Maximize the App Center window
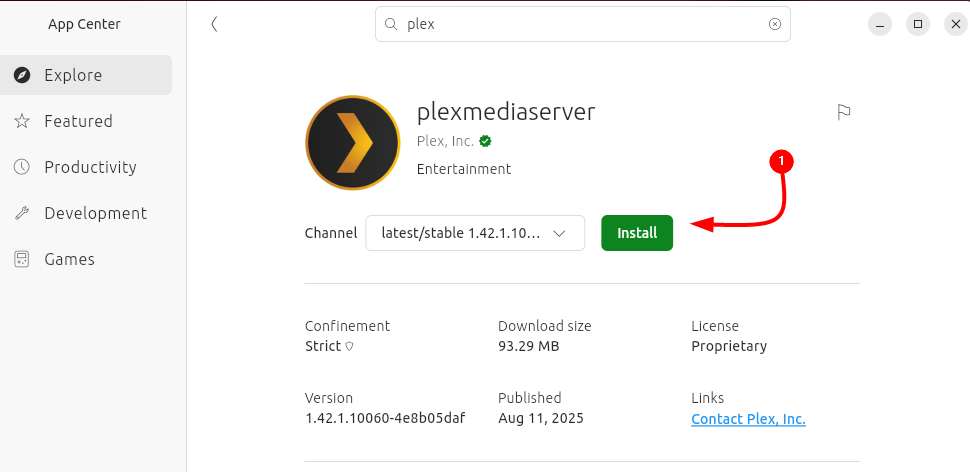The width and height of the screenshot is (970, 472). coord(917,24)
